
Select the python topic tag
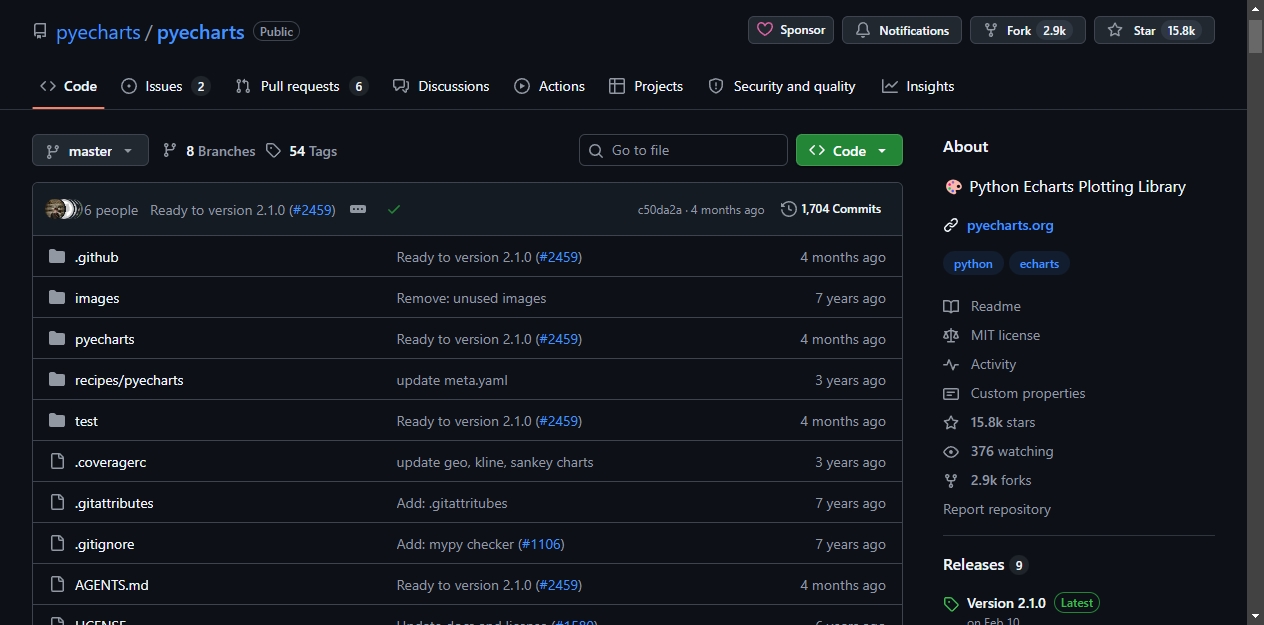(973, 264)
